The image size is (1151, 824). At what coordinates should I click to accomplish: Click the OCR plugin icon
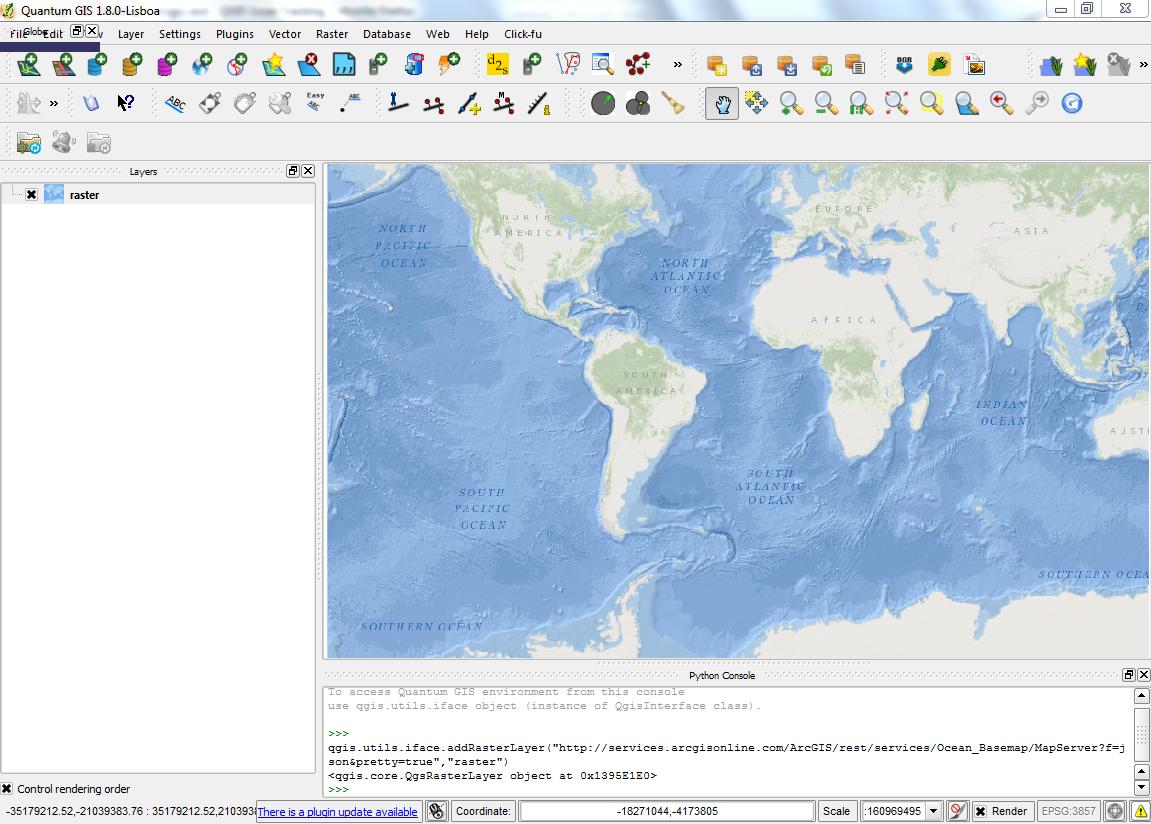pyautogui.click(x=904, y=65)
